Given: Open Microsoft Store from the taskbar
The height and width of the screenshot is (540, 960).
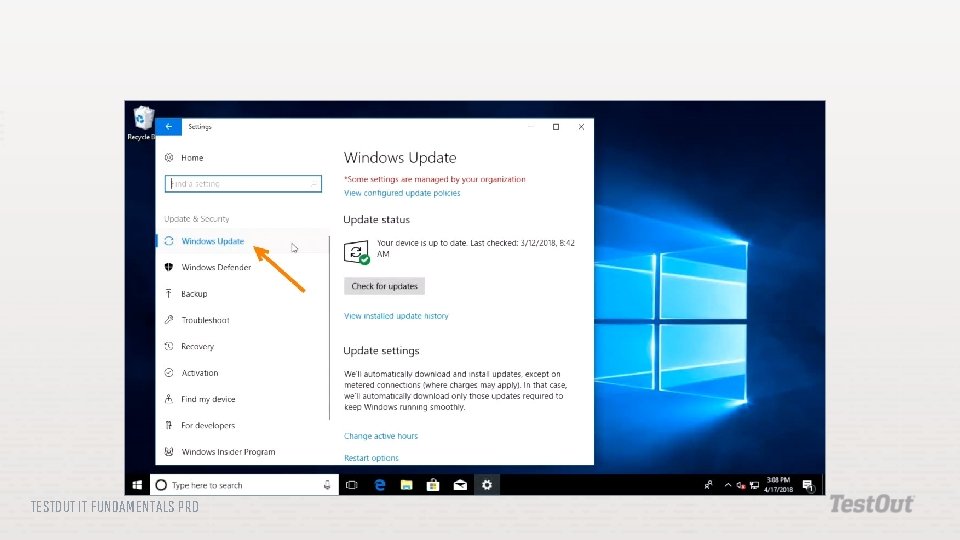Looking at the screenshot, I should click(x=433, y=485).
